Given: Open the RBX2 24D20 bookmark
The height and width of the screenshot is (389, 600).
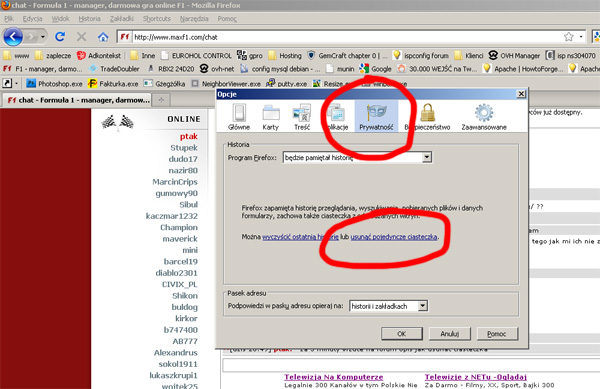Looking at the screenshot, I should [170, 69].
